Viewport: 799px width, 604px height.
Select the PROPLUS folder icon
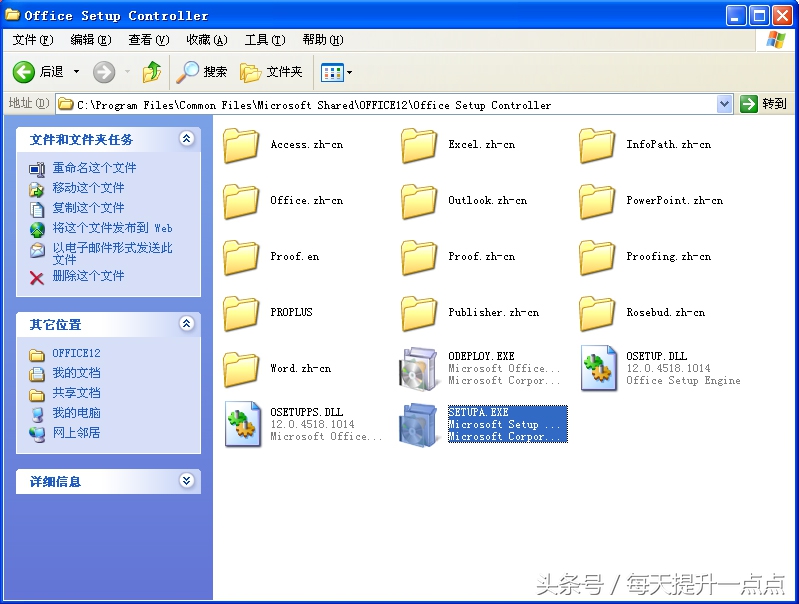tap(241, 313)
